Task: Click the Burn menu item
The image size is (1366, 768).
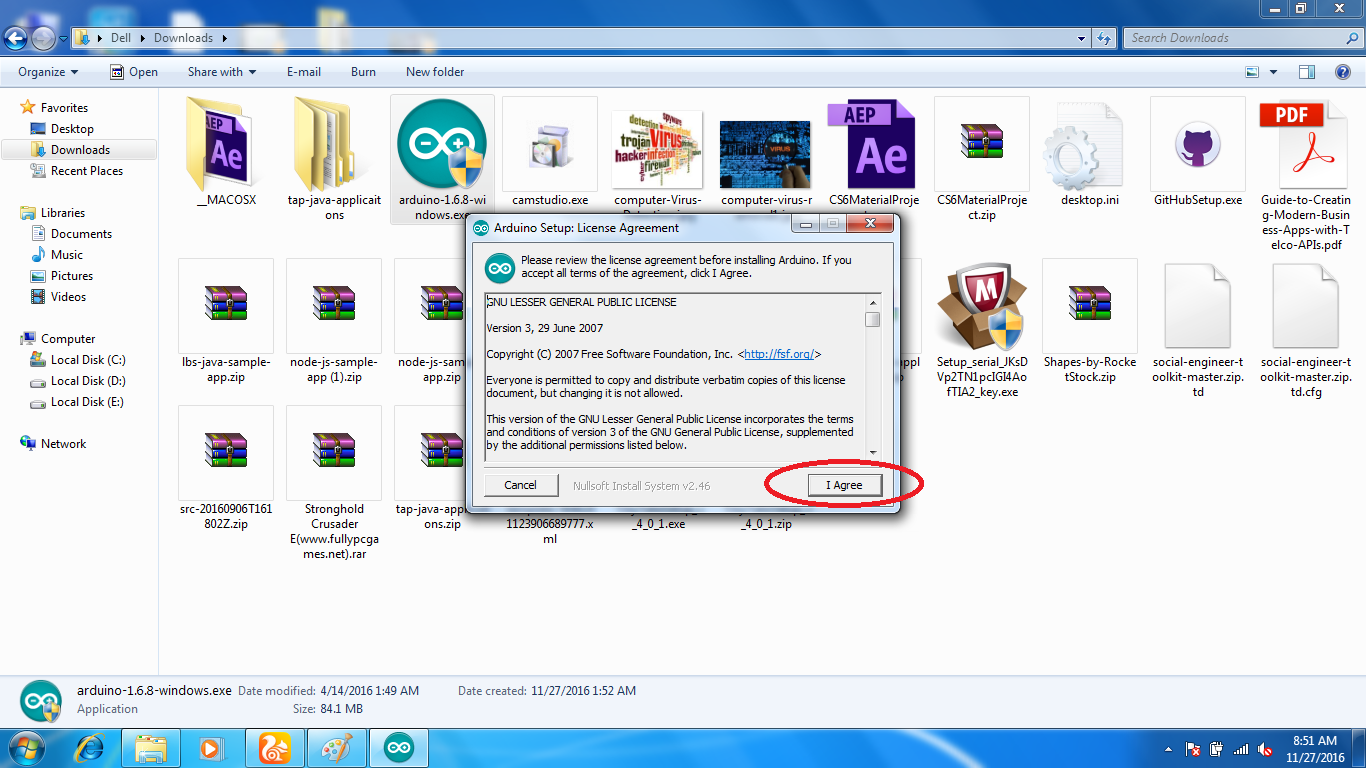Action: 363,71
